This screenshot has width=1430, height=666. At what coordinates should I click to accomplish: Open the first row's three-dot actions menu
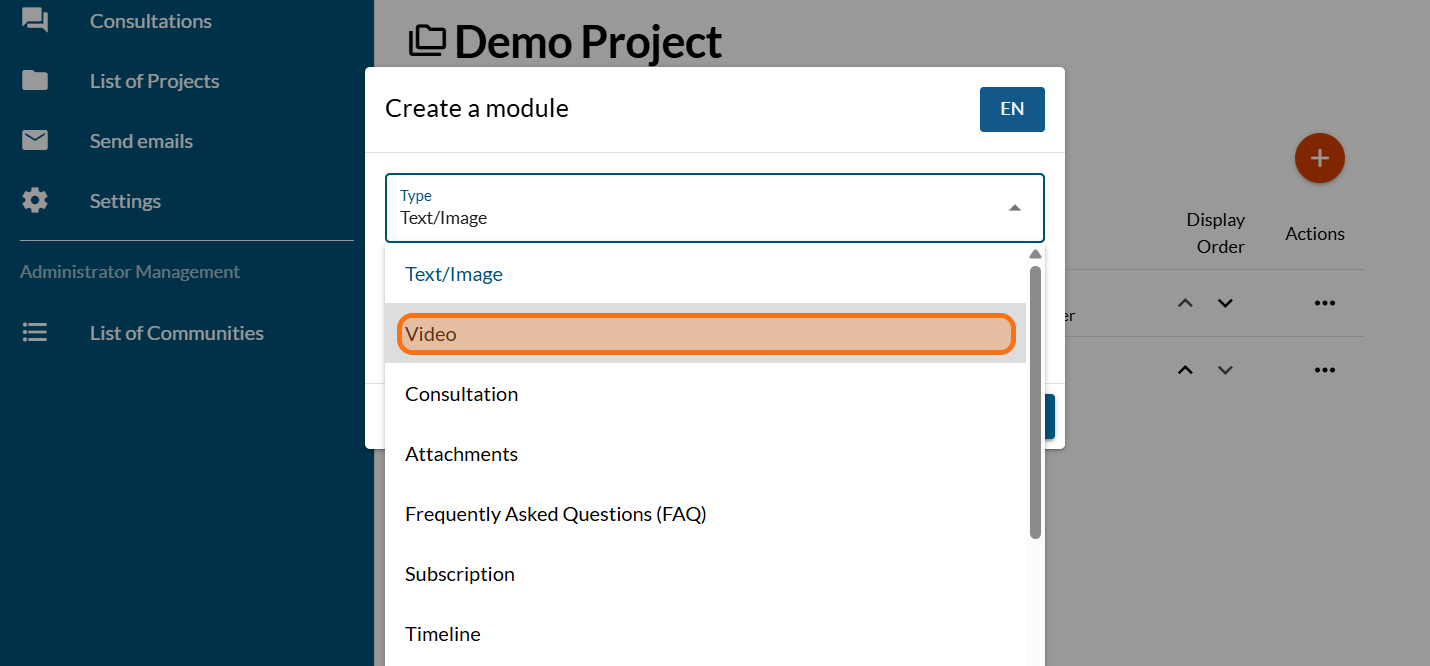pos(1325,303)
